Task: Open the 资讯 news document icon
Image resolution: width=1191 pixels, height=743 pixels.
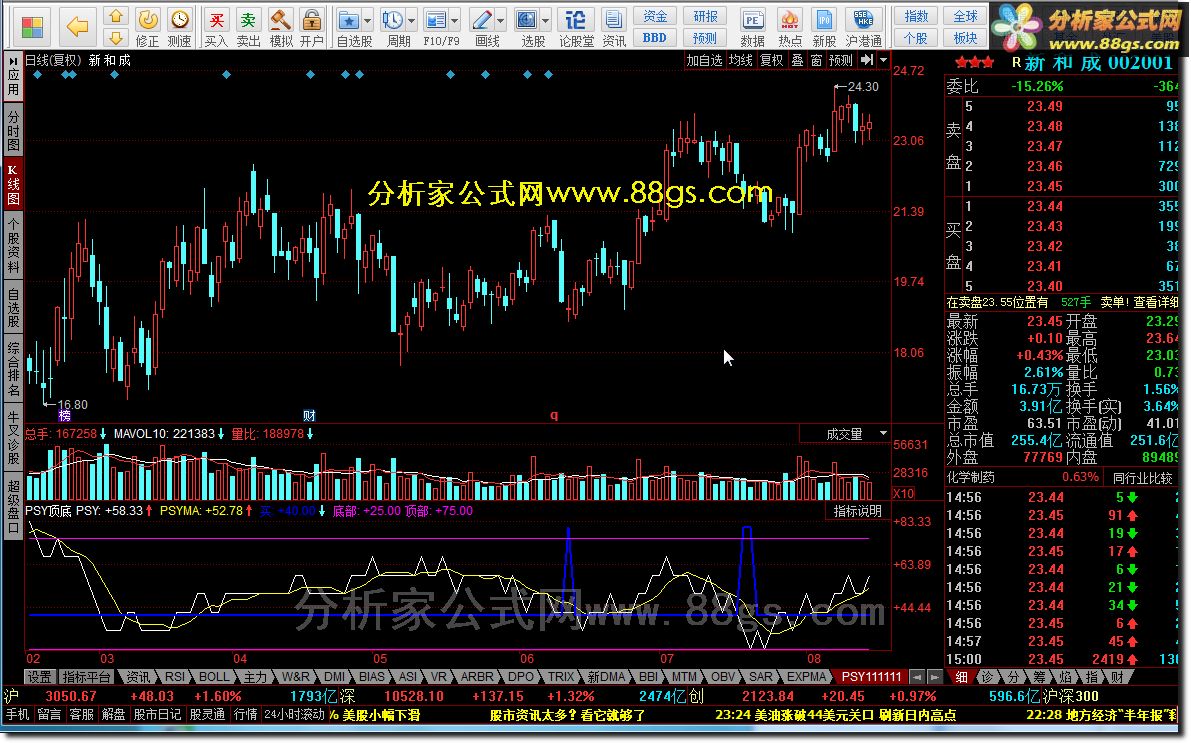Action: 614,27
